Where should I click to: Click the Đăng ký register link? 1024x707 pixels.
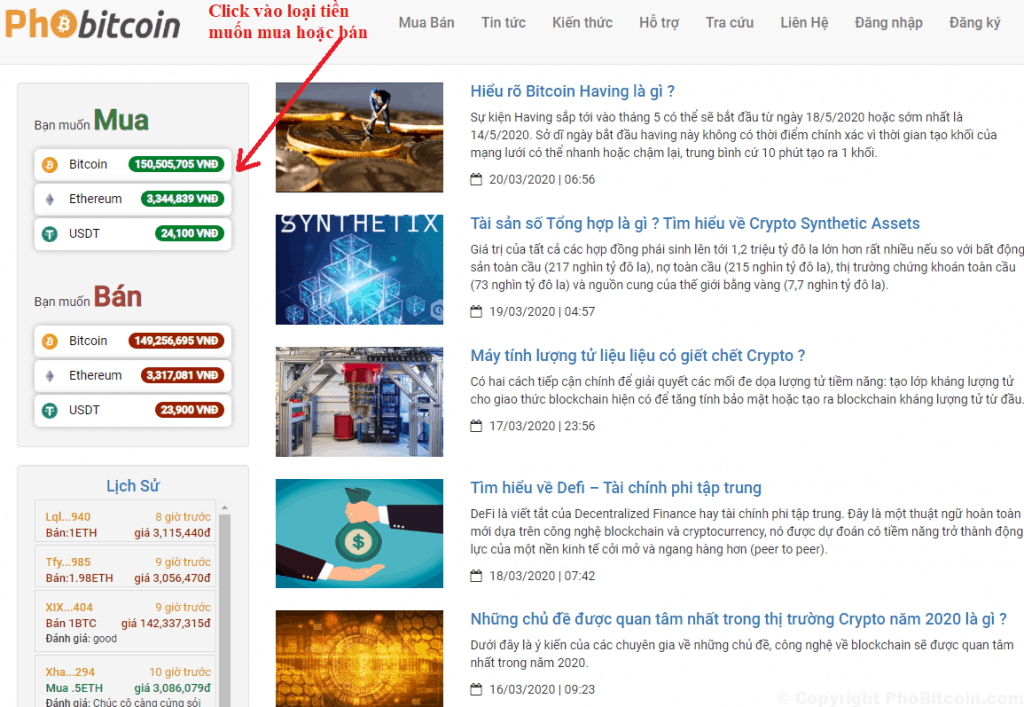(974, 23)
